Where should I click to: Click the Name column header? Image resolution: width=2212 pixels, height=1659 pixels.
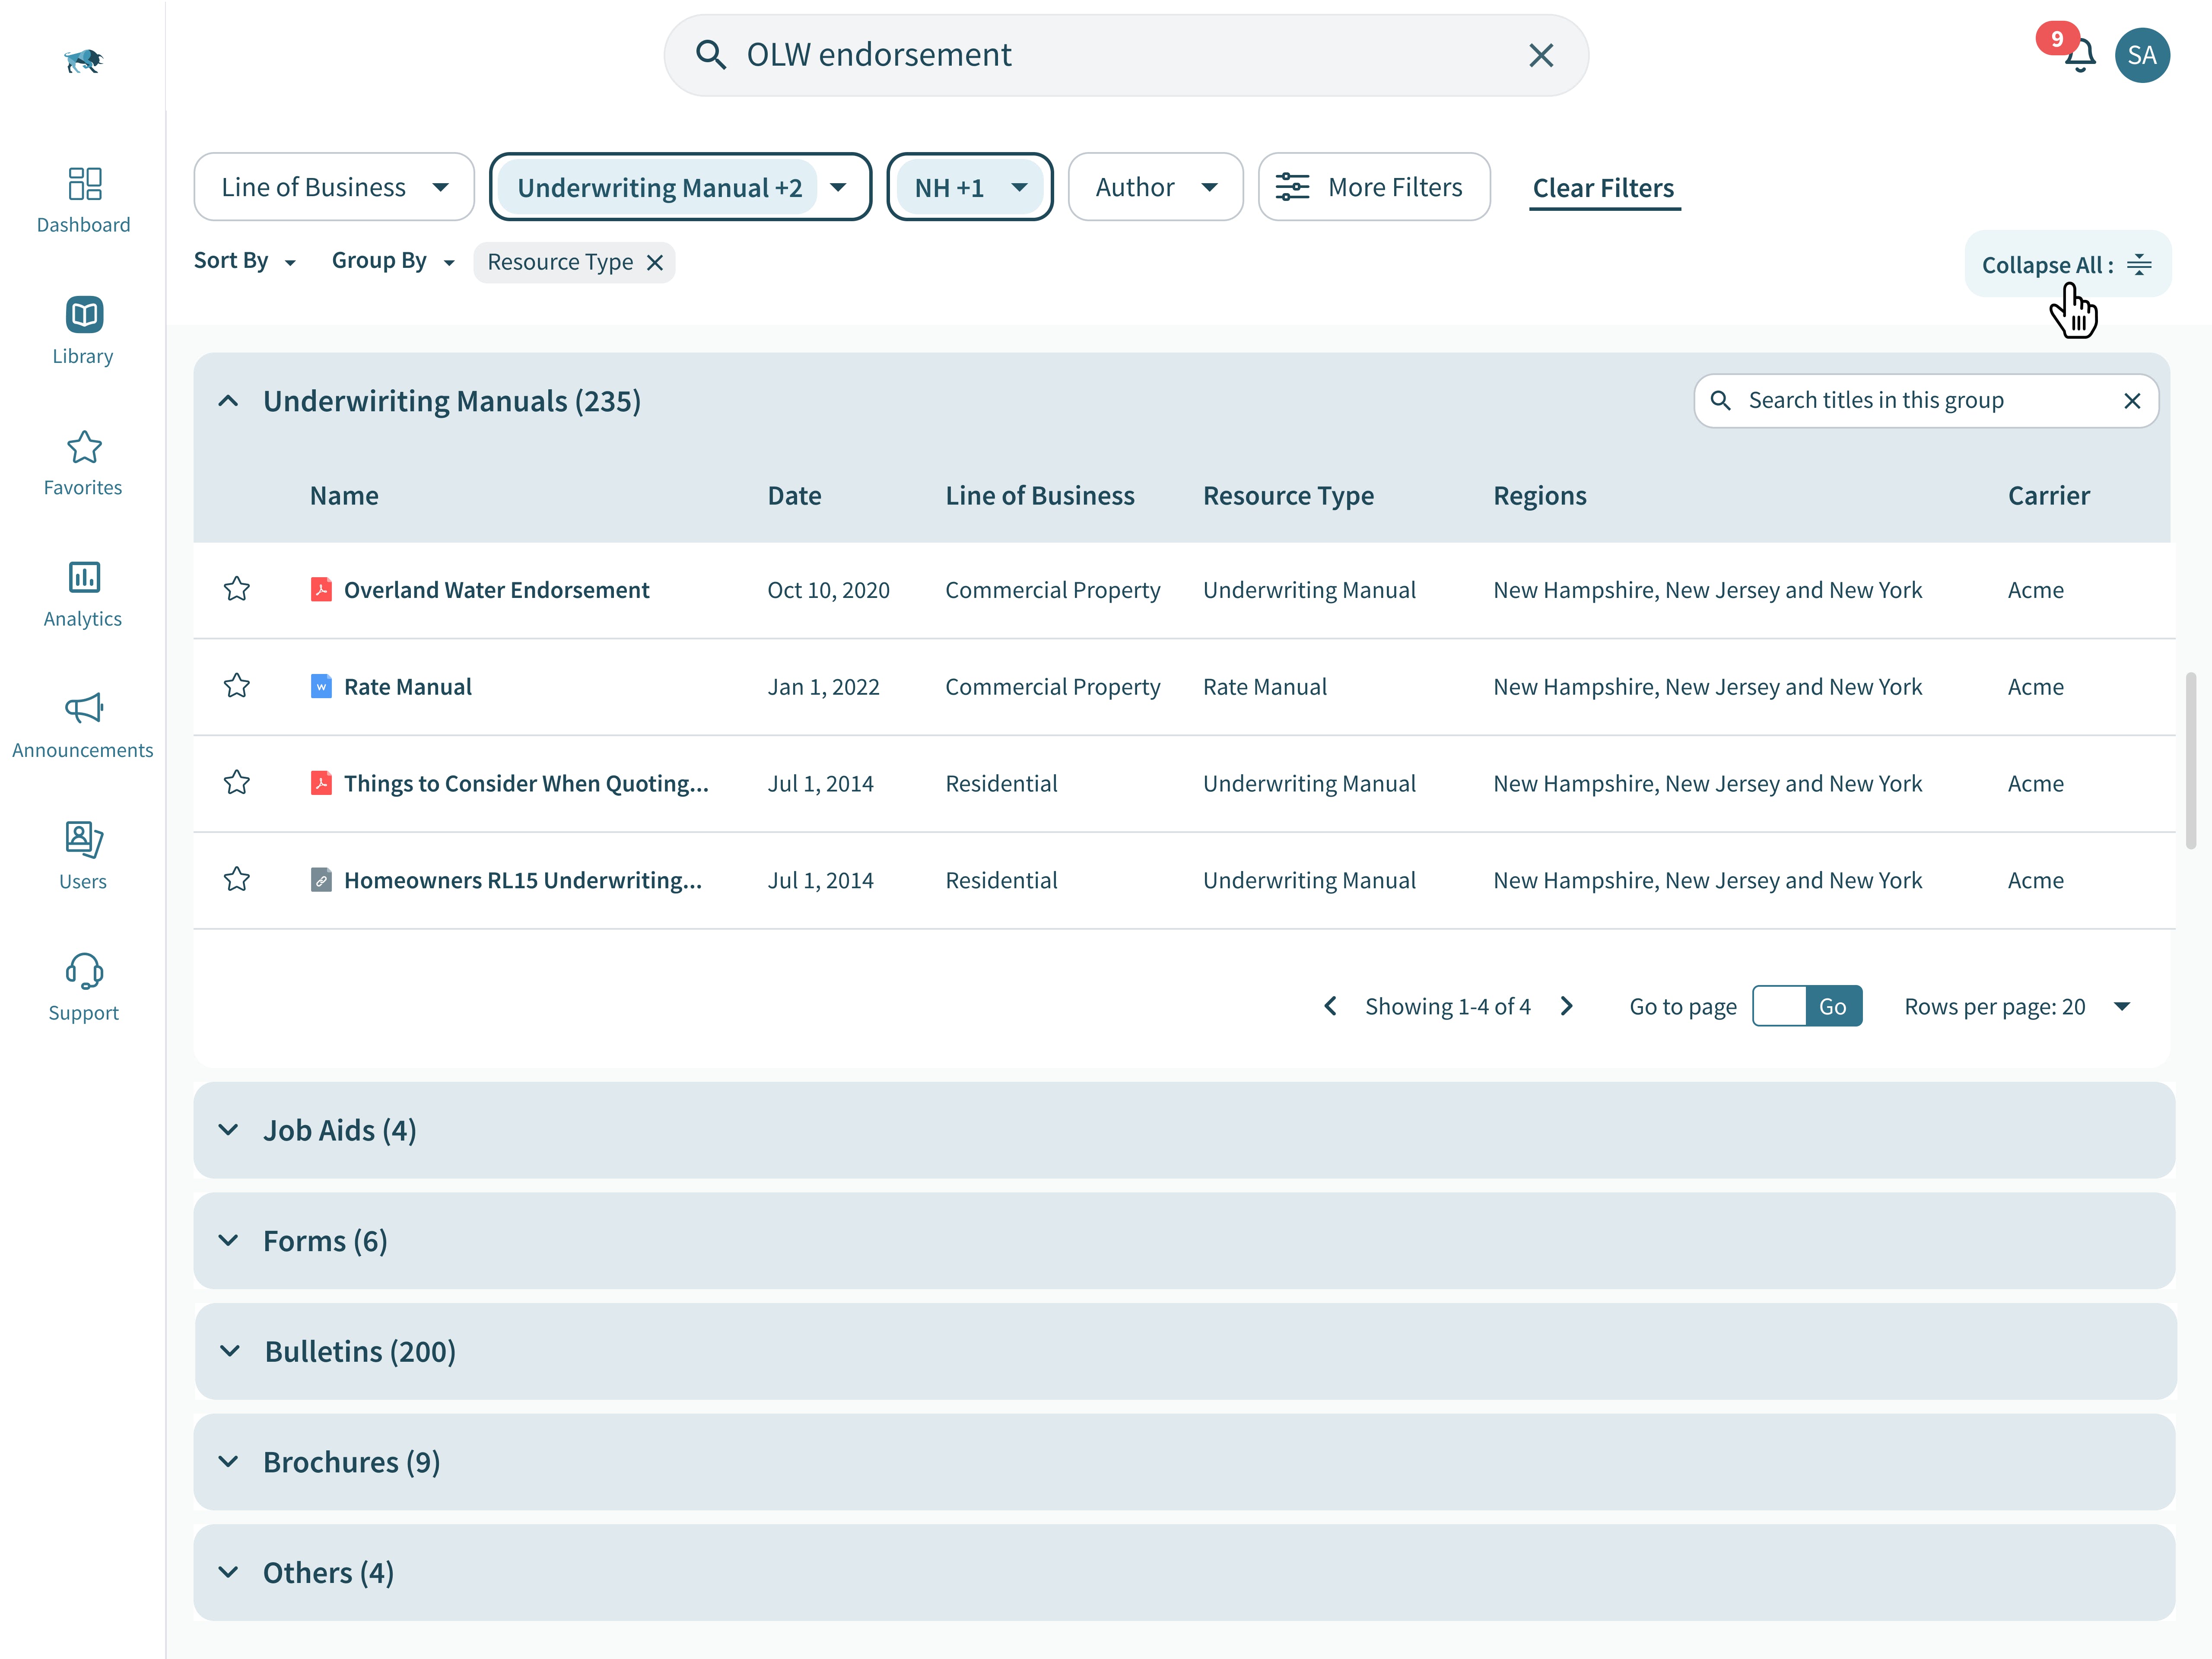click(343, 495)
